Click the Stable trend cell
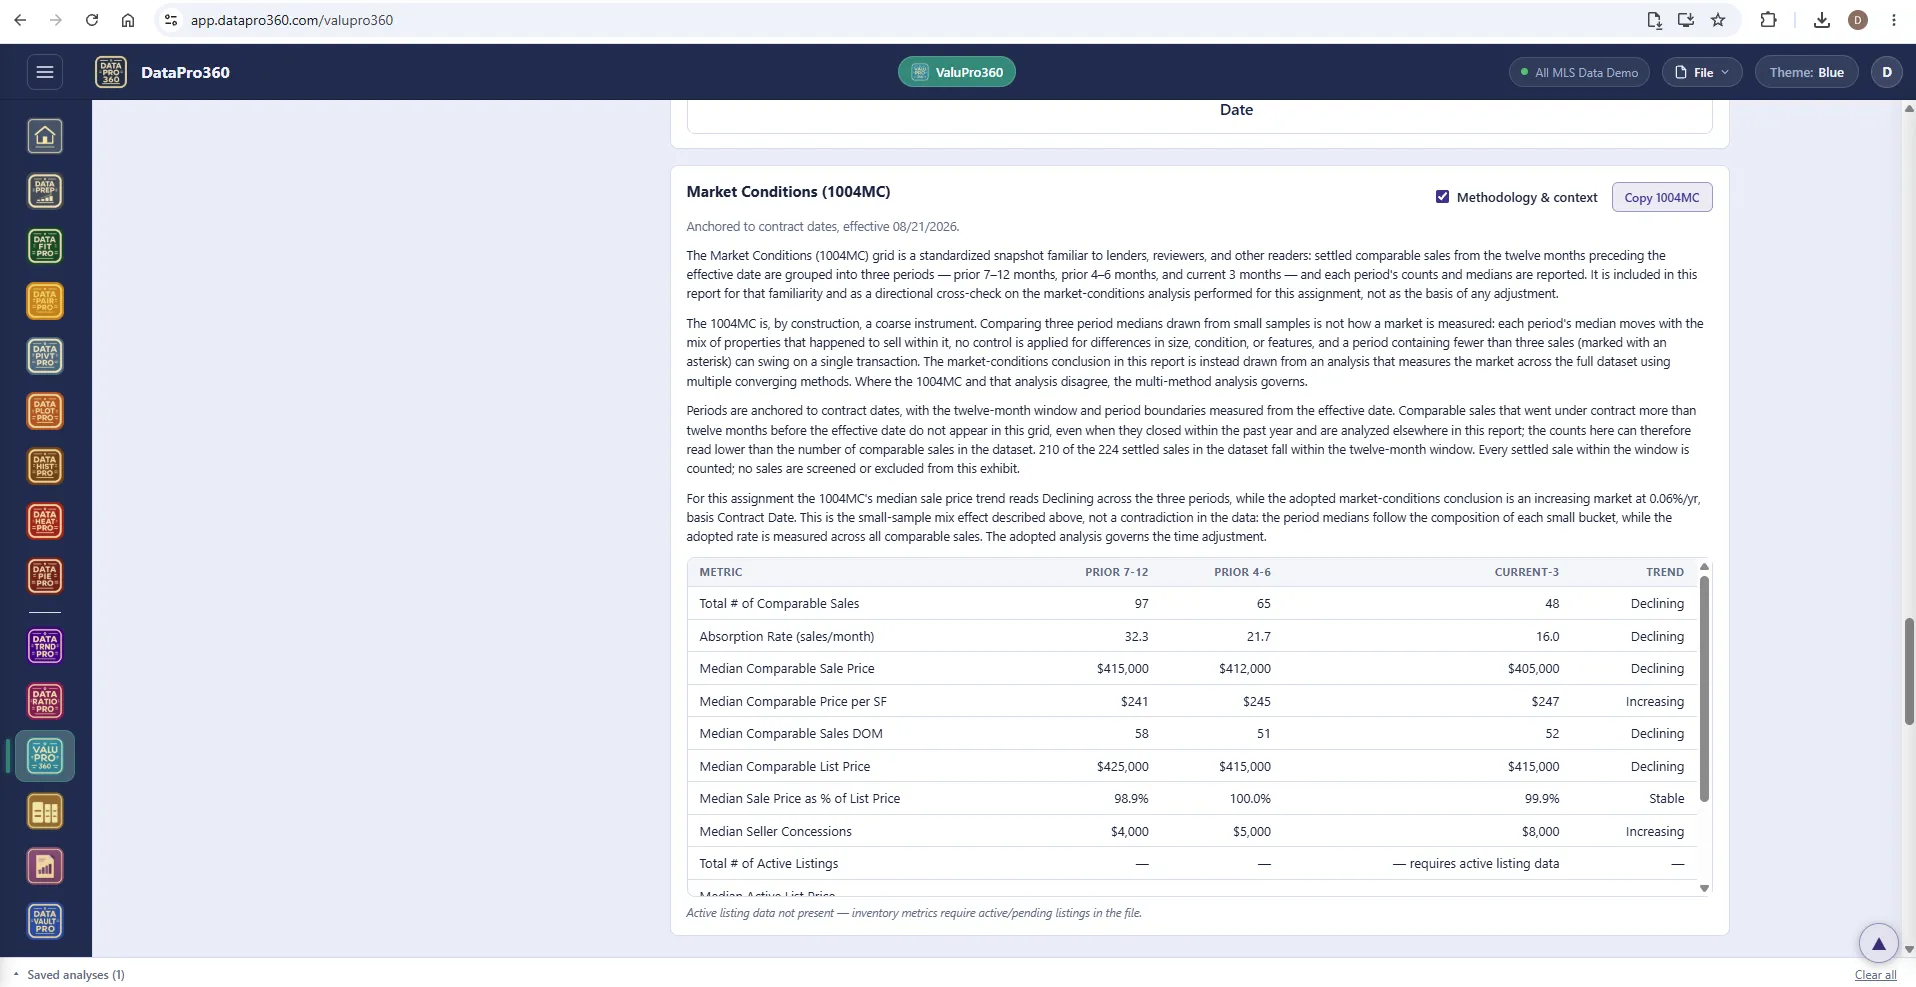 [1666, 798]
